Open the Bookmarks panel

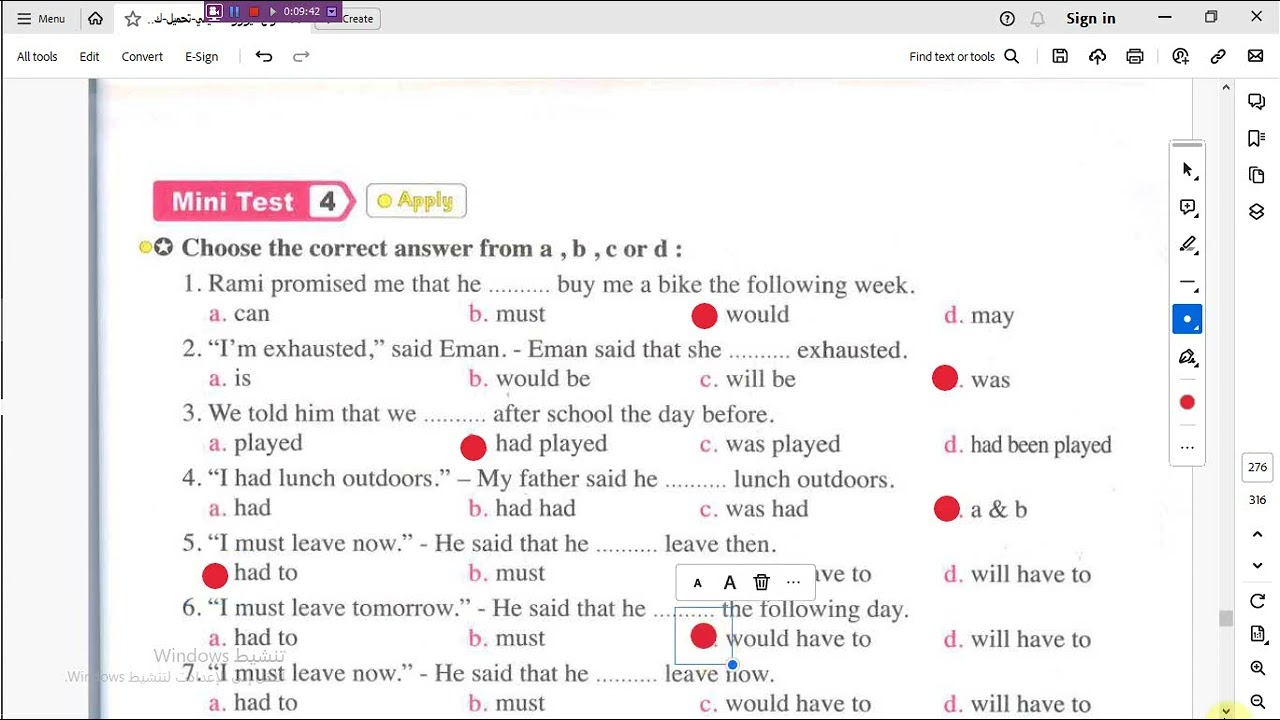point(1257,138)
